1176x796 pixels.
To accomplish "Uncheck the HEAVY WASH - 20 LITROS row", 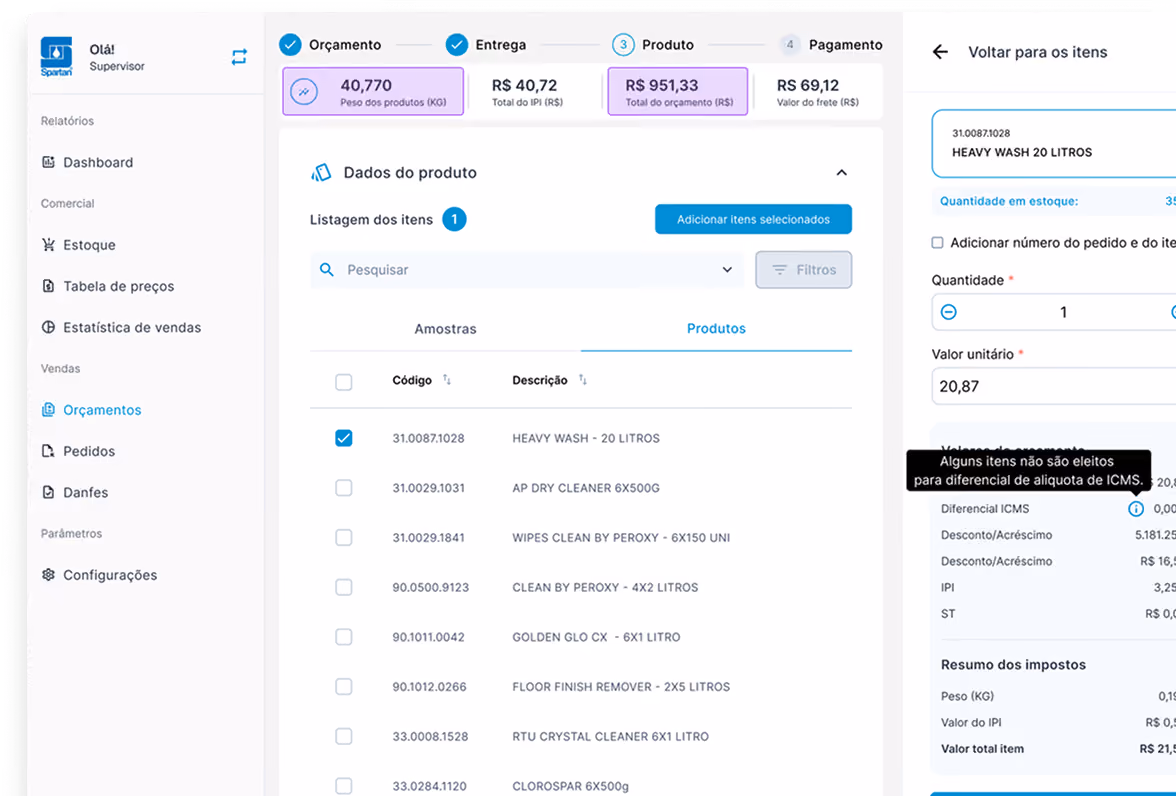I will pyautogui.click(x=344, y=438).
